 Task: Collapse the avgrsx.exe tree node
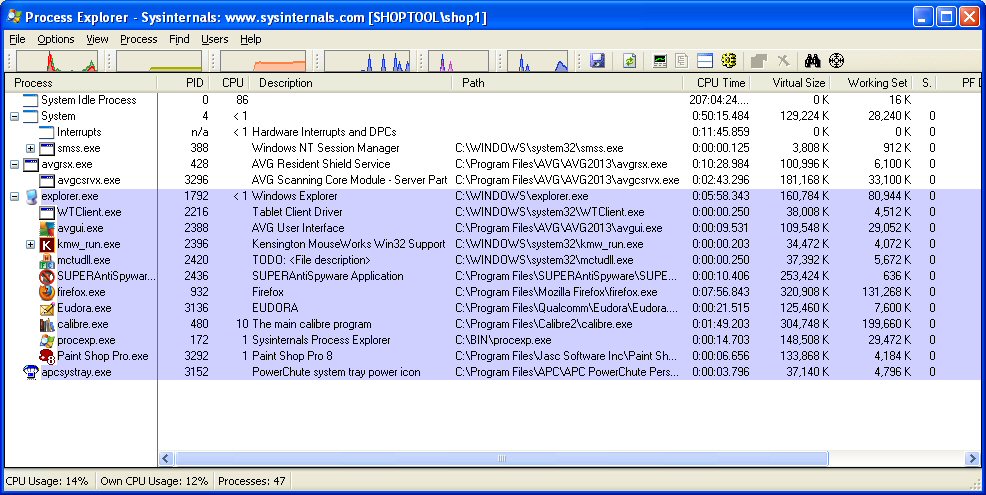(x=14, y=164)
